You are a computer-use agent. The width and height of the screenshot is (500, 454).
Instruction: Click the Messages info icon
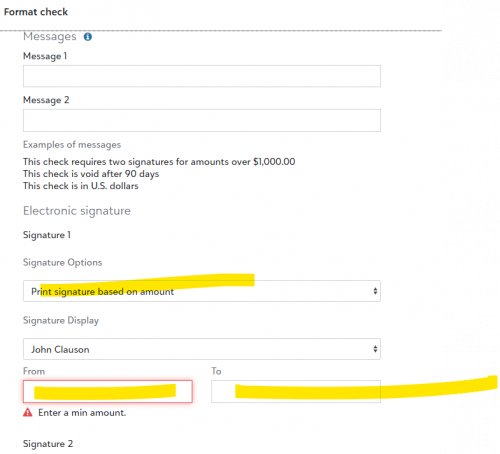click(x=88, y=37)
